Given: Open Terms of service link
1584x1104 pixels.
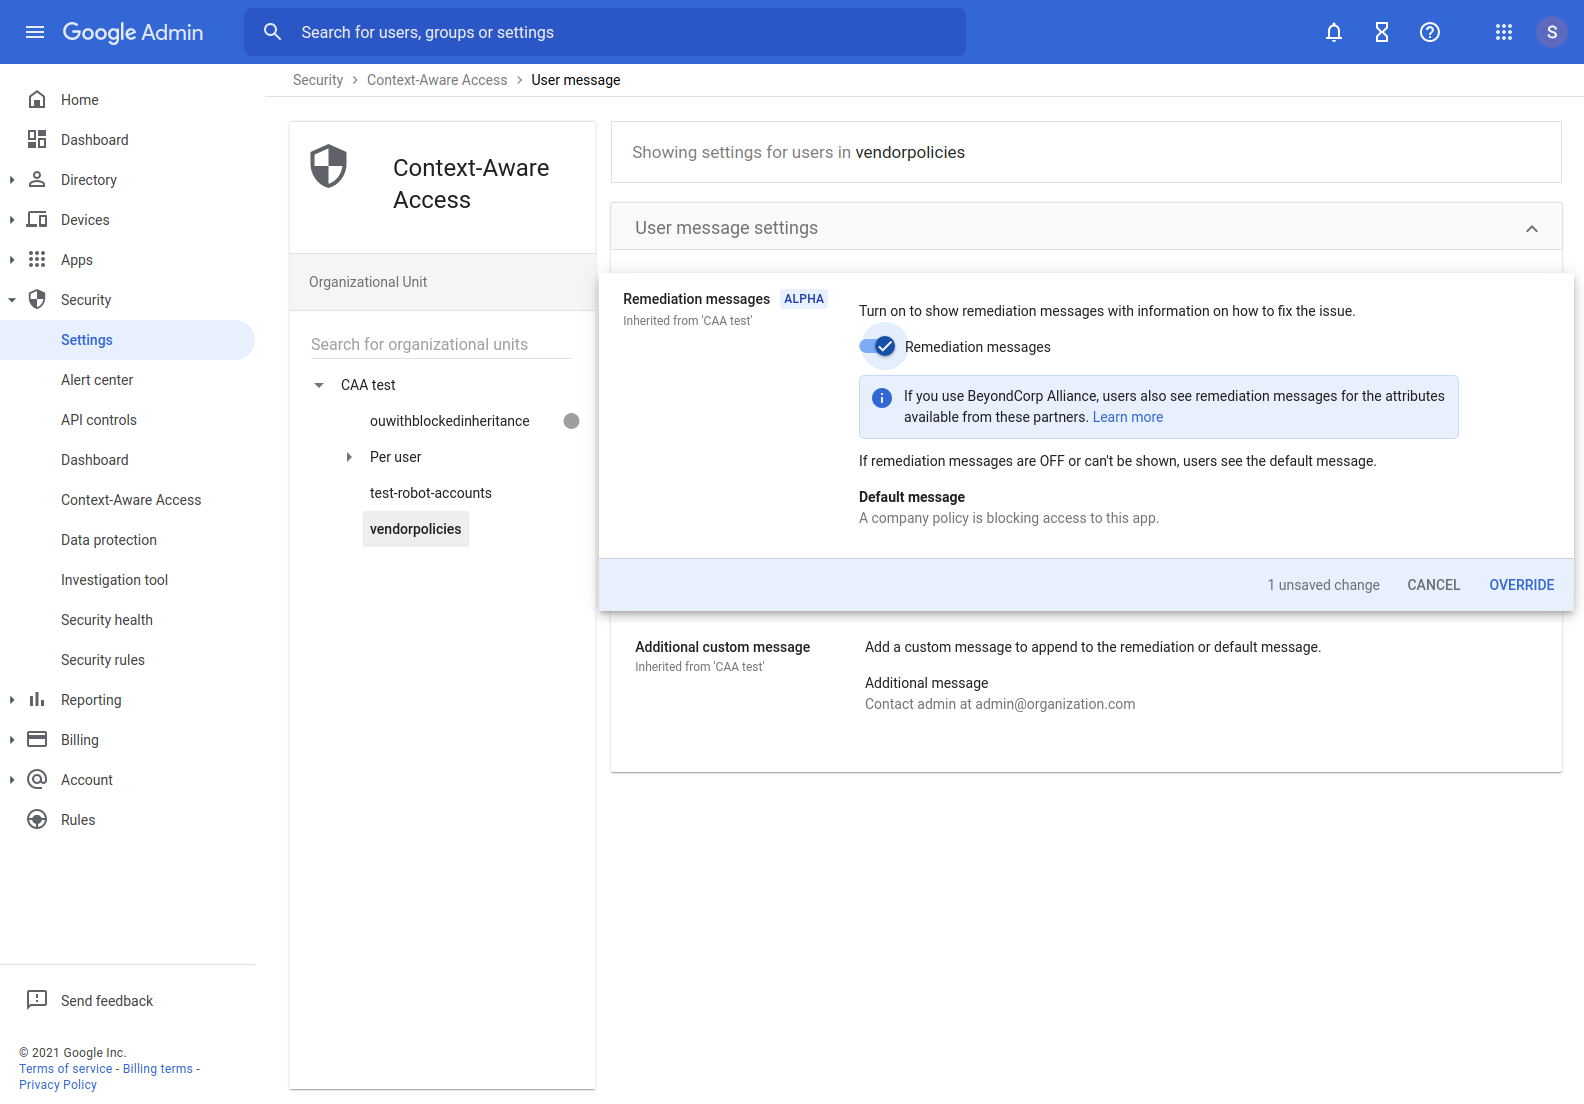Looking at the screenshot, I should click(66, 1069).
